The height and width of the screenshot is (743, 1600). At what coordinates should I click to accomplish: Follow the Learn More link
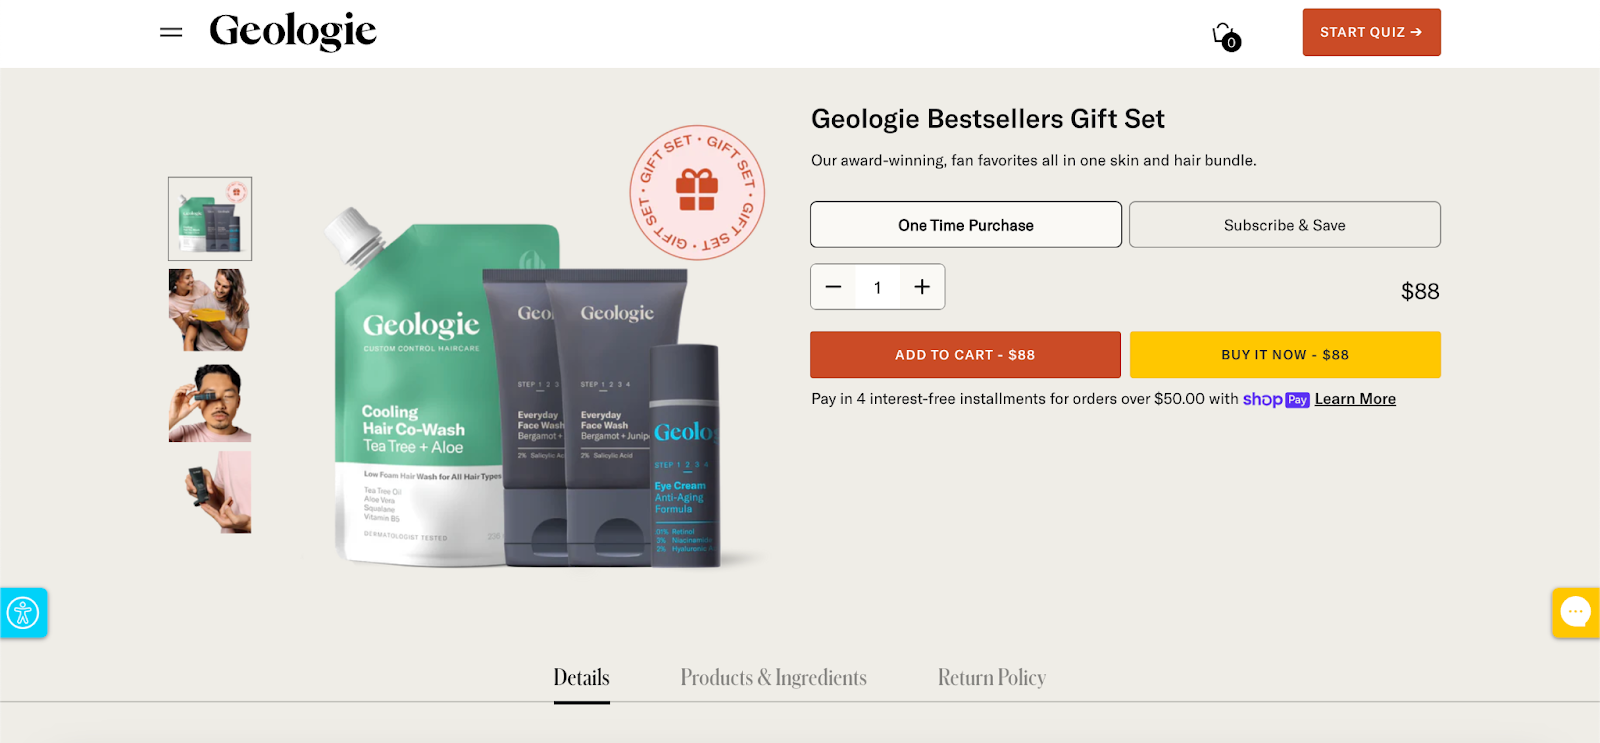1355,399
